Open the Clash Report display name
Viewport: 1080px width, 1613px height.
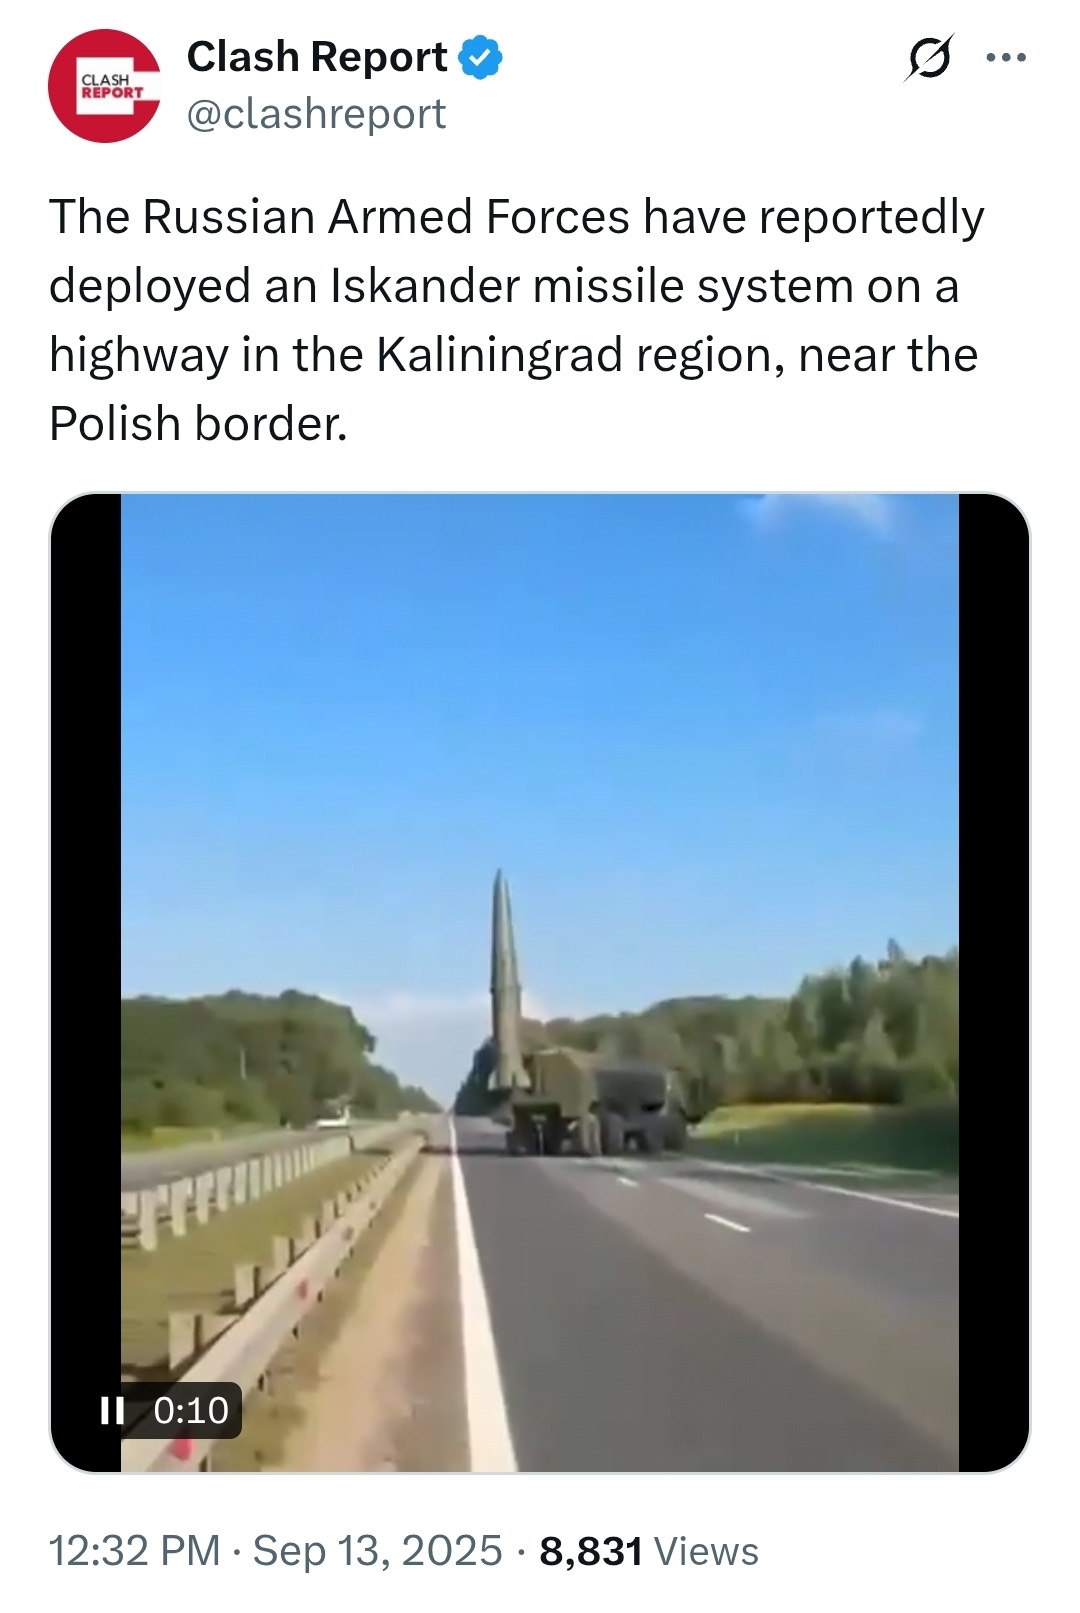click(317, 57)
